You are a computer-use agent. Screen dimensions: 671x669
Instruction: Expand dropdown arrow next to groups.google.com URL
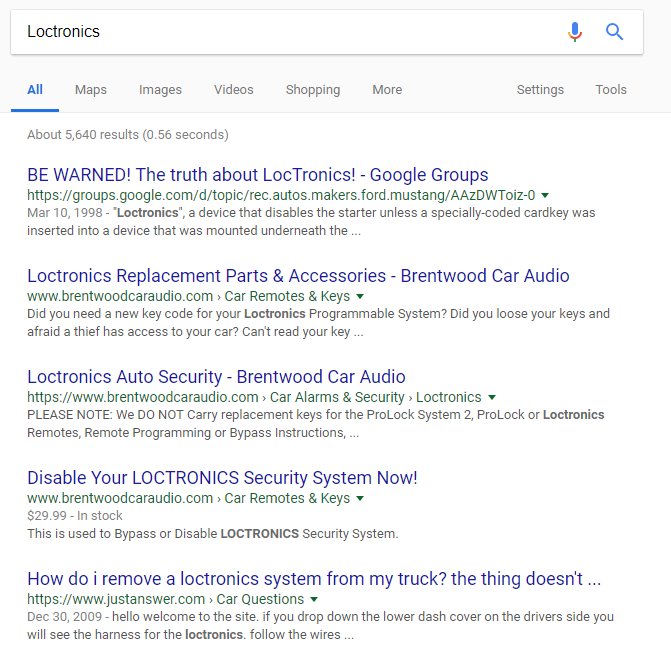pyautogui.click(x=545, y=195)
